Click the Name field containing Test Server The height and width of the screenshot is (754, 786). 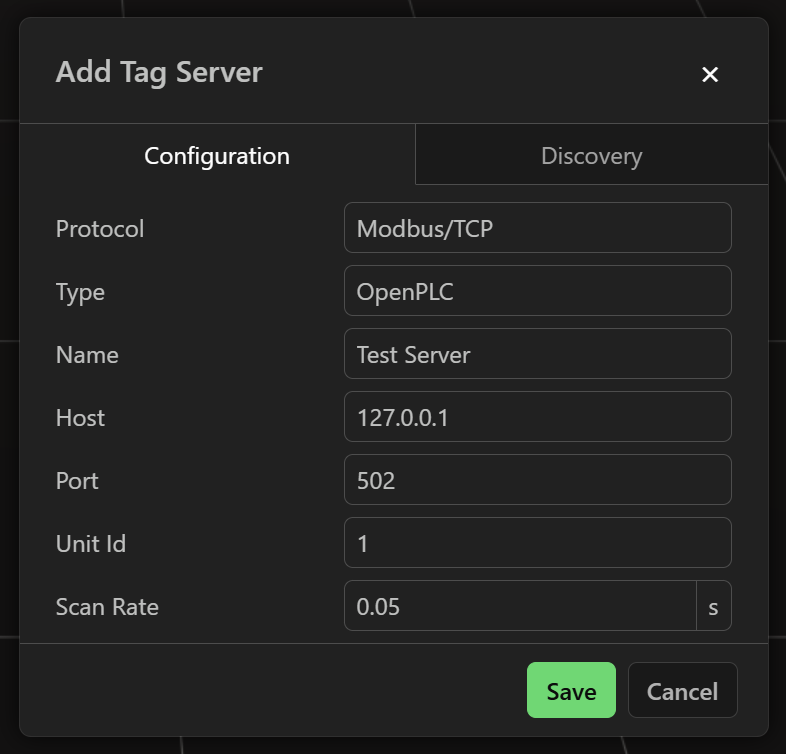tap(537, 354)
